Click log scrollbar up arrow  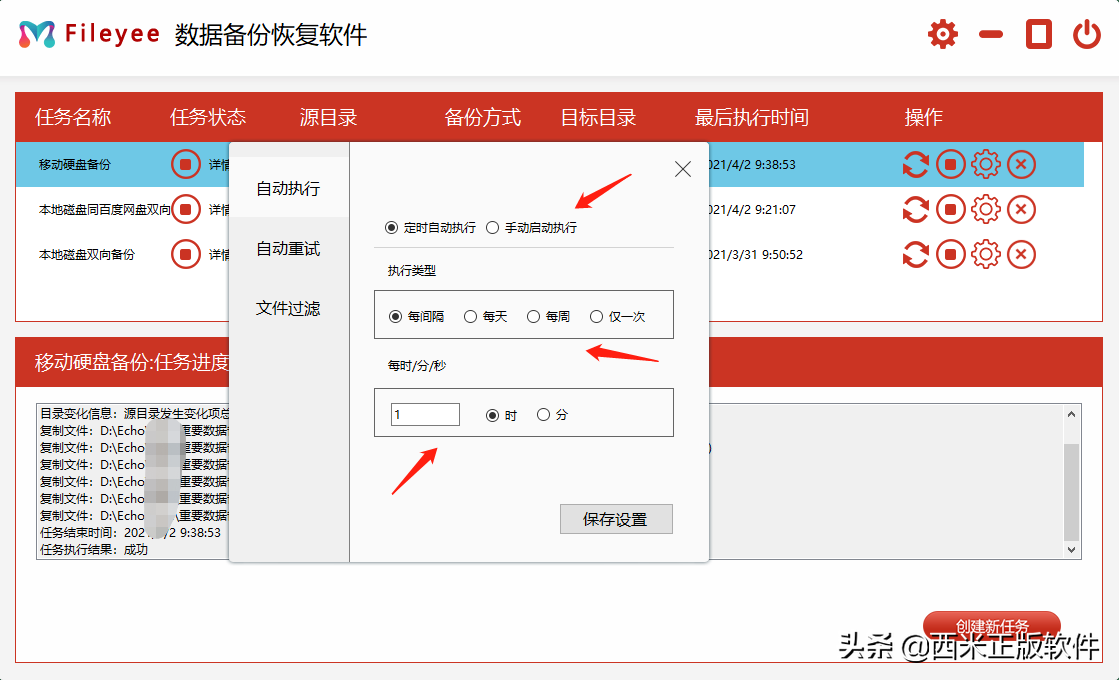point(1071,415)
